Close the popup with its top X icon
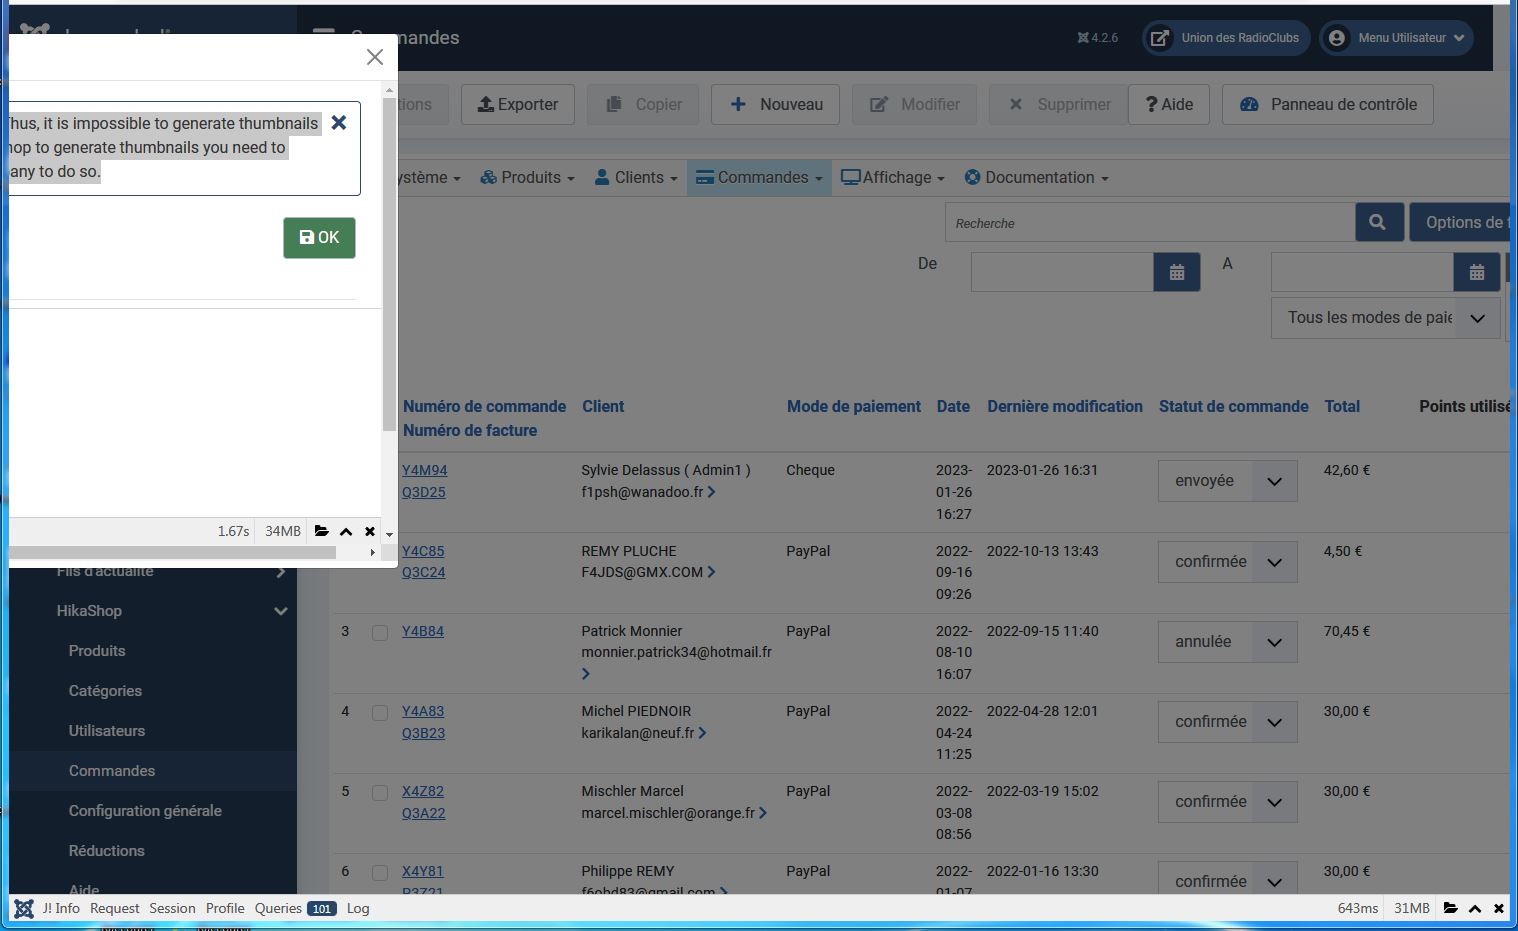 point(375,57)
